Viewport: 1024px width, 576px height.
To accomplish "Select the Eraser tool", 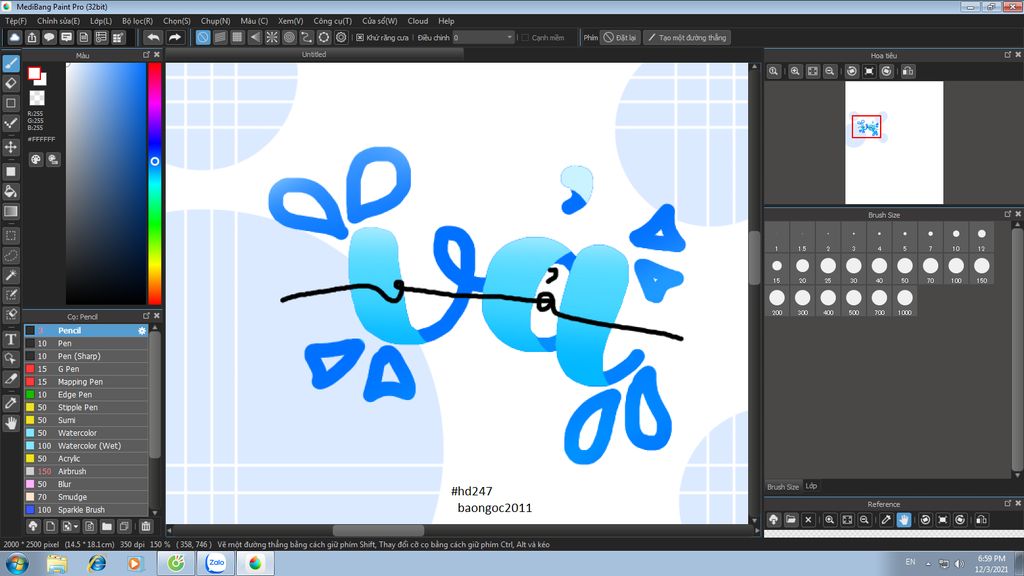I will (11, 83).
